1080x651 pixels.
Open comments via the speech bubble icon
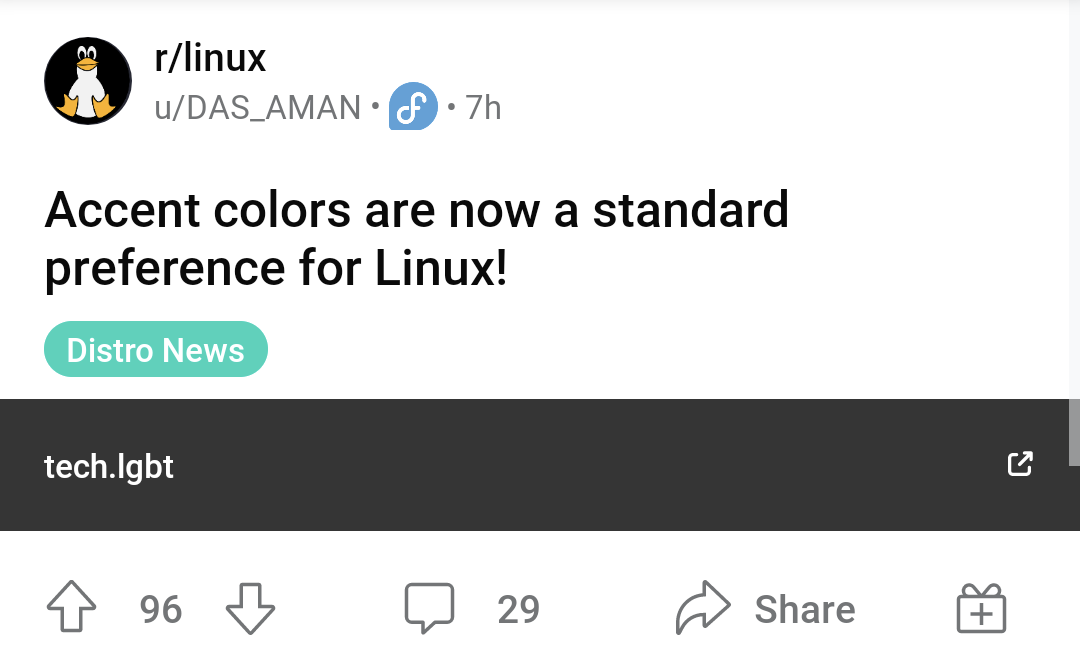pos(429,607)
